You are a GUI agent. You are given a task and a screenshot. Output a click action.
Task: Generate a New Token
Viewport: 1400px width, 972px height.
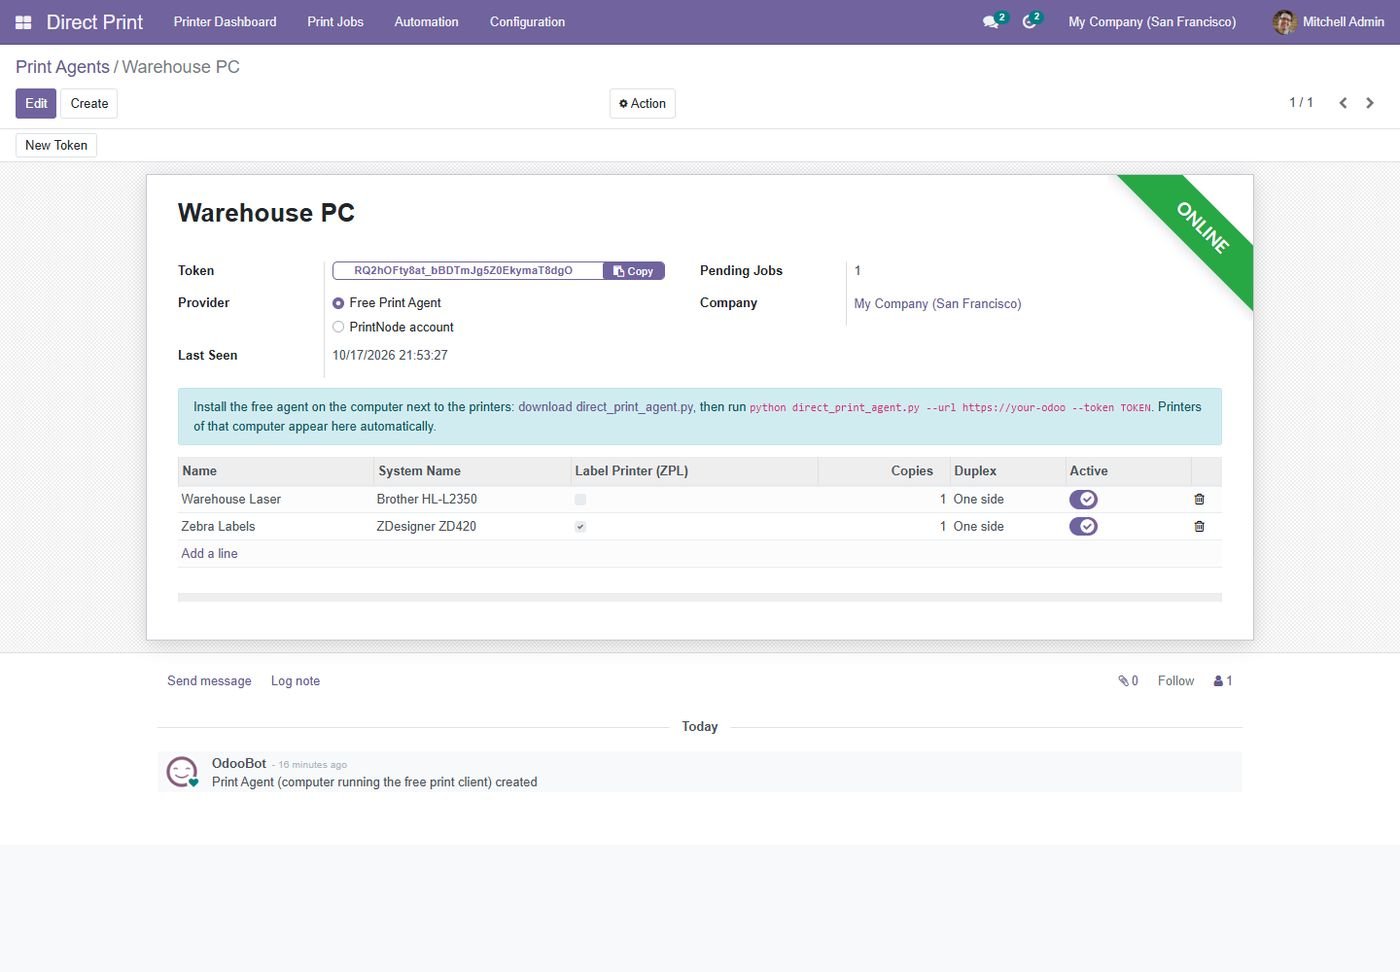(x=56, y=145)
